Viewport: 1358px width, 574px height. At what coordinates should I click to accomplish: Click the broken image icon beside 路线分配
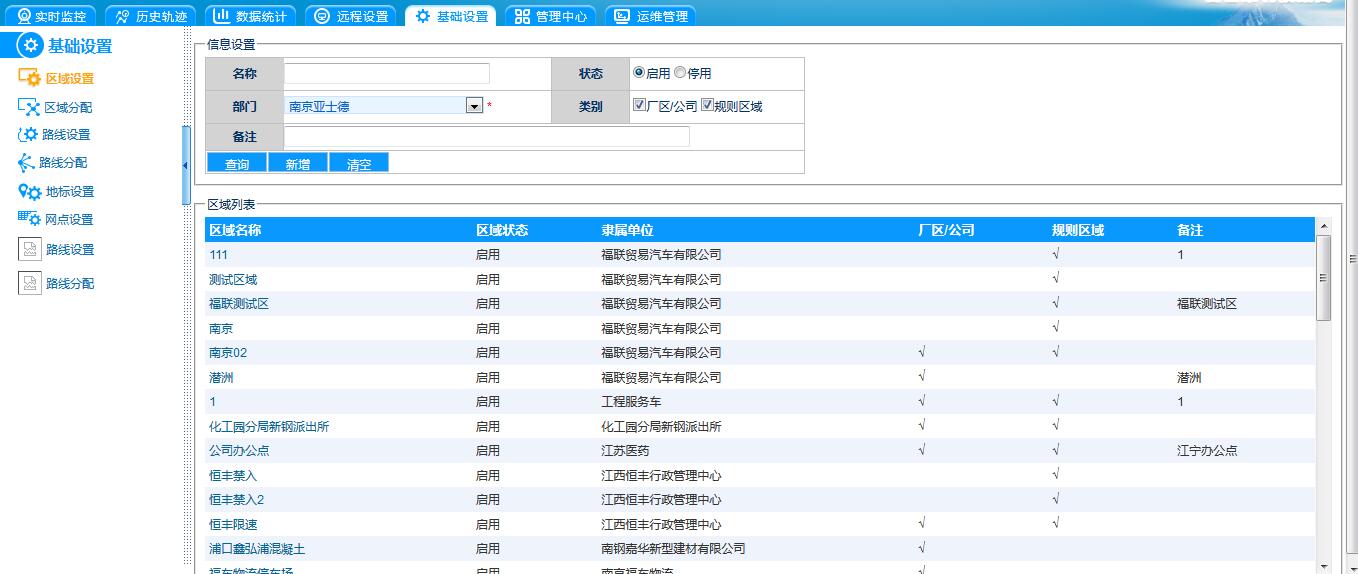coord(30,284)
